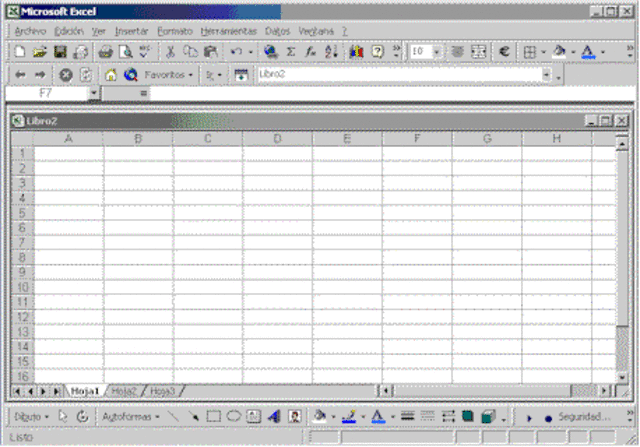Go forward with Web toolbar arrow
This screenshot has height=447, width=640.
click(40, 75)
